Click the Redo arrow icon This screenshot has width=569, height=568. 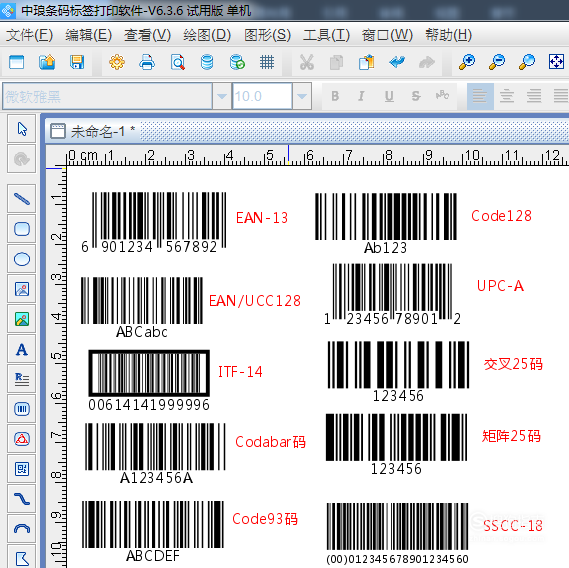[x=427, y=62]
